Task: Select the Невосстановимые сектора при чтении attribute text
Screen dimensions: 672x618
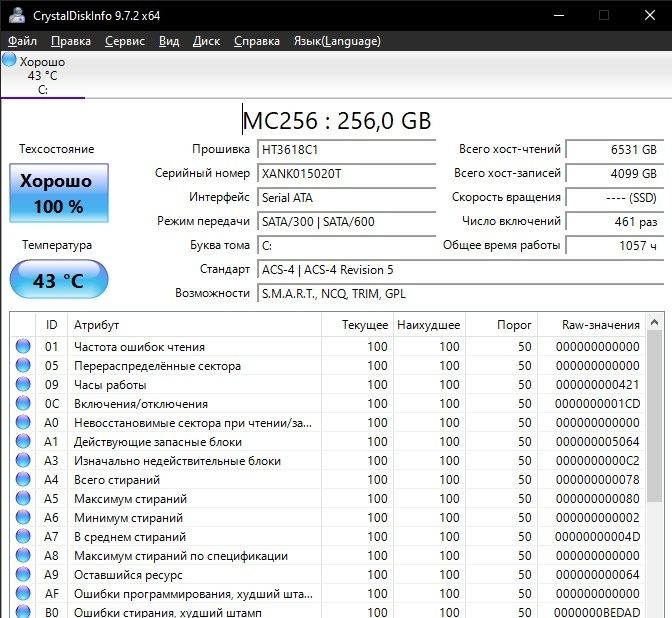Action: click(193, 423)
